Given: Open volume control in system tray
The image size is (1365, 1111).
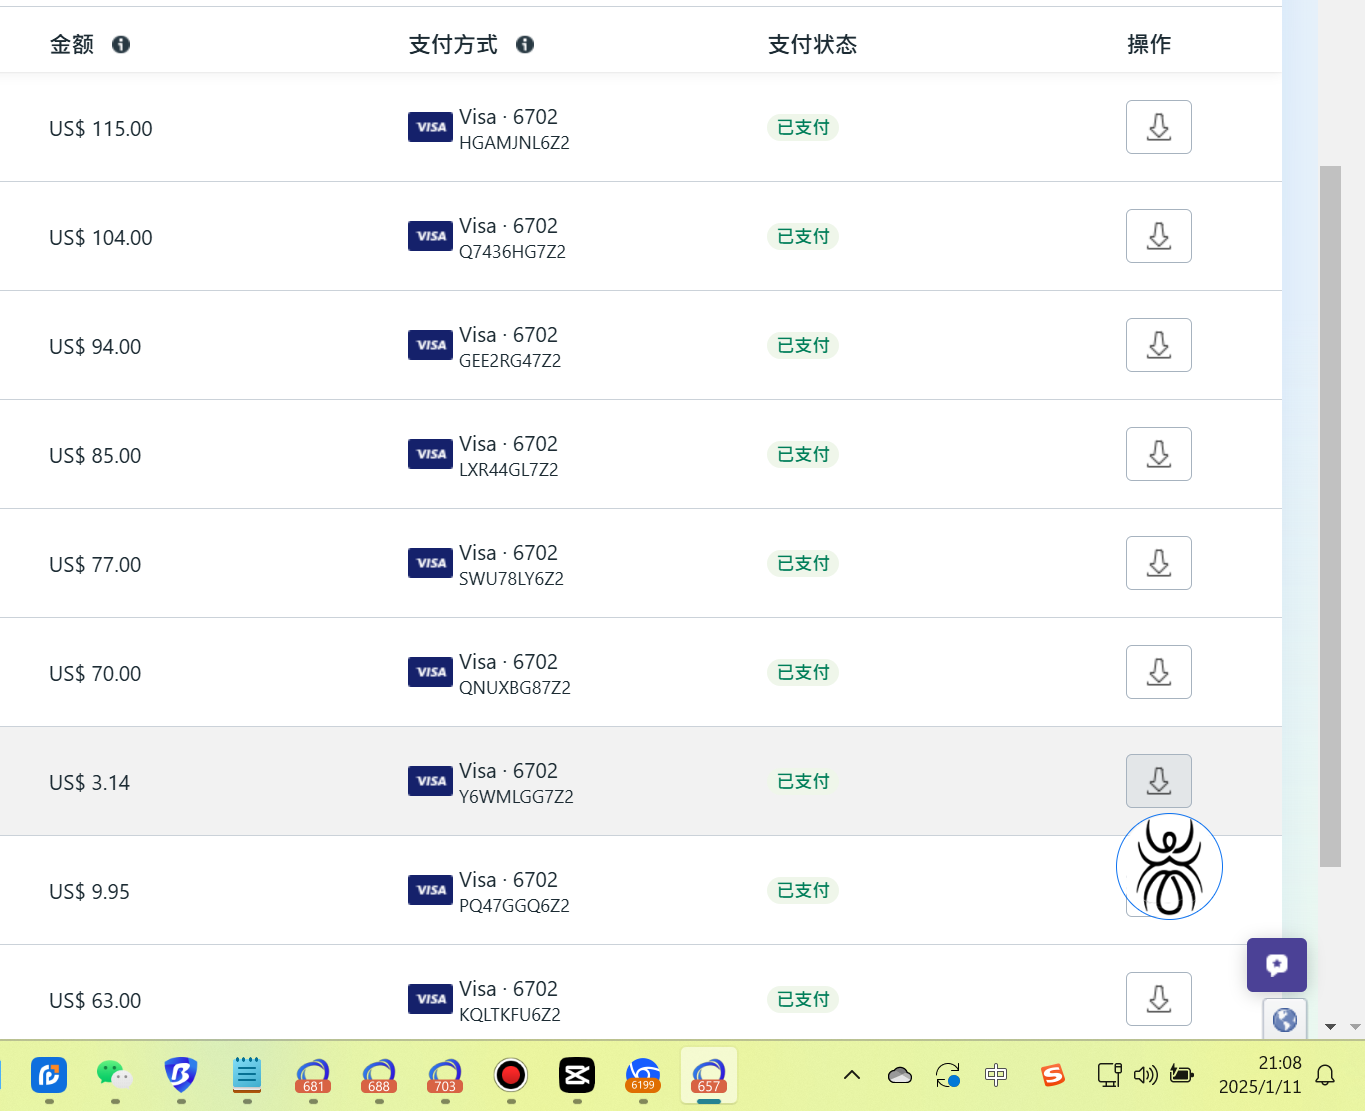Looking at the screenshot, I should [1145, 1075].
